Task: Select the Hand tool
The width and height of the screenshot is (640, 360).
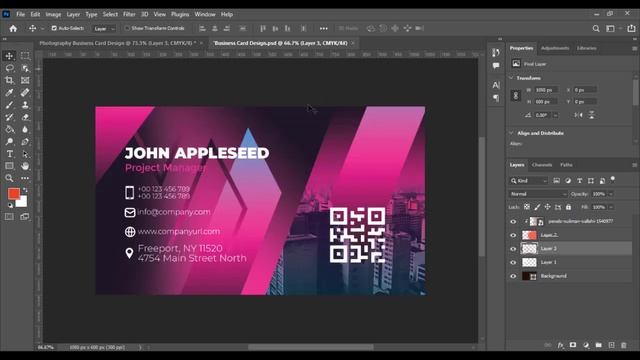Action: (x=25, y=166)
